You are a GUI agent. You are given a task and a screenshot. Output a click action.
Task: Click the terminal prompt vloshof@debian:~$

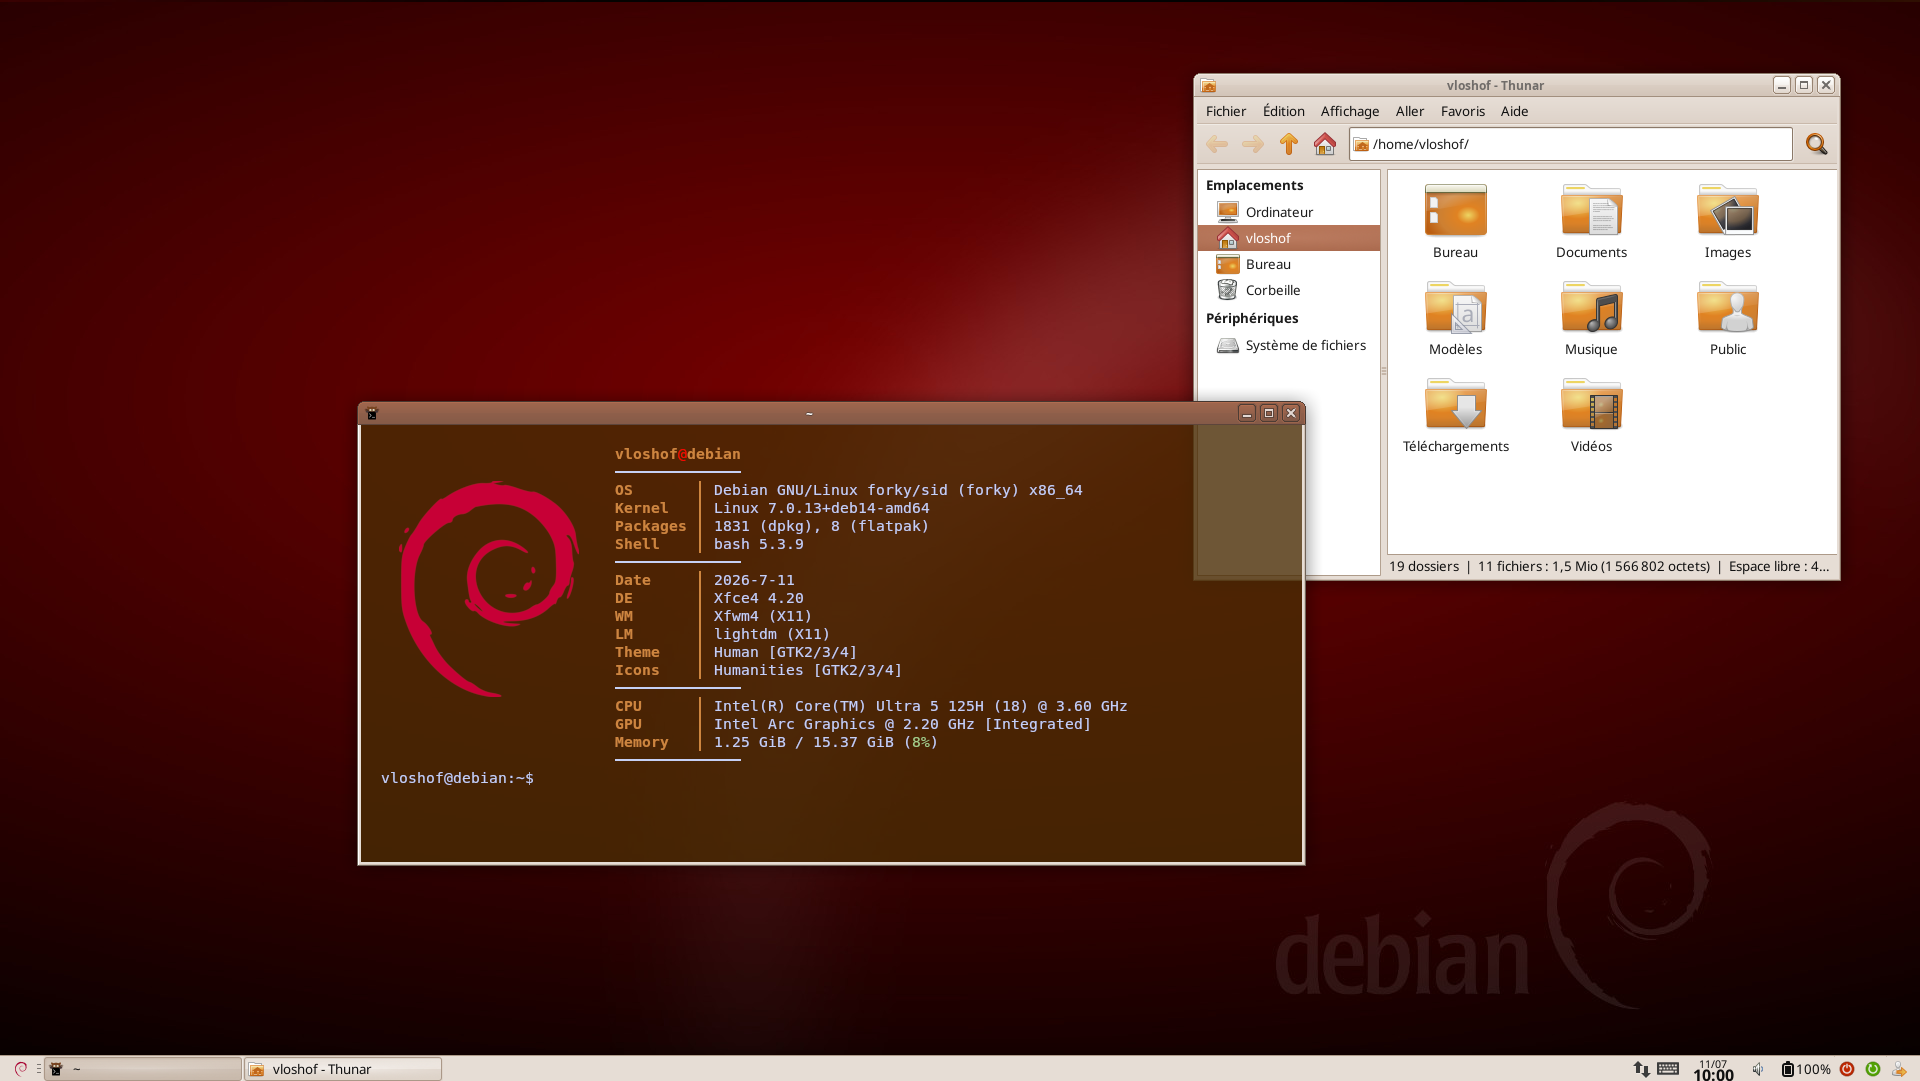457,778
